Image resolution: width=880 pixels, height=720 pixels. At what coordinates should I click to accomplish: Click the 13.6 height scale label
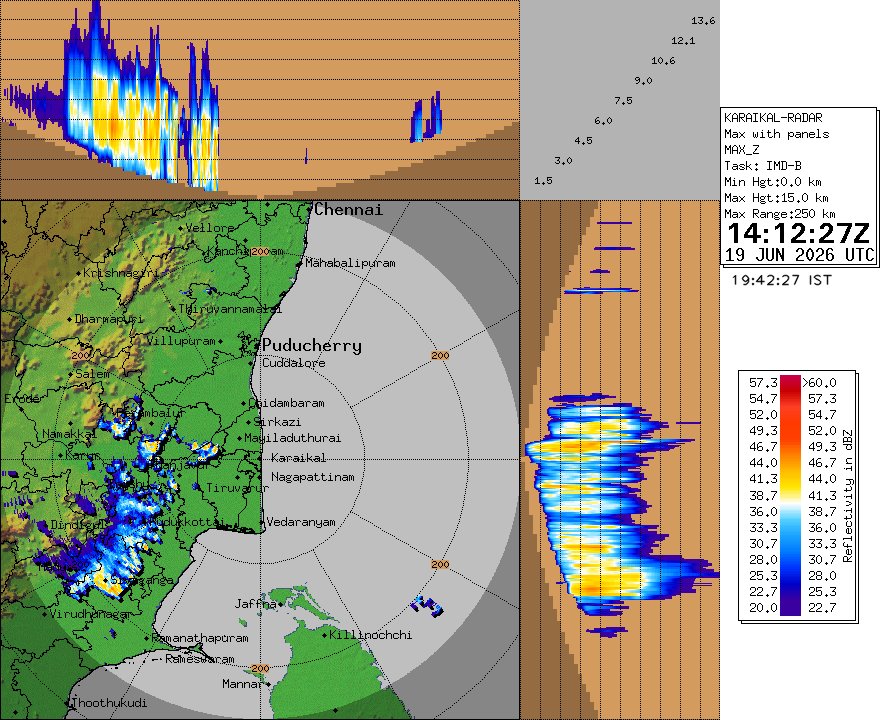[x=703, y=21]
